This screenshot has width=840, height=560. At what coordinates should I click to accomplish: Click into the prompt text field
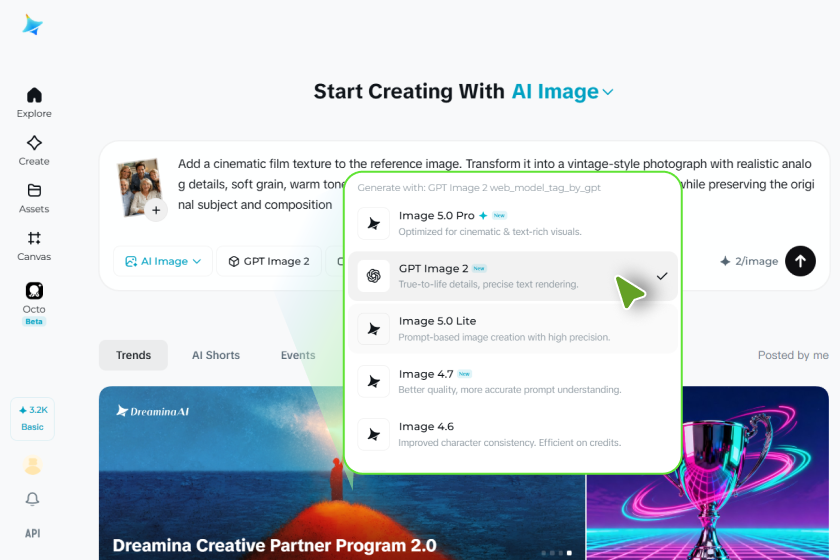point(496,184)
